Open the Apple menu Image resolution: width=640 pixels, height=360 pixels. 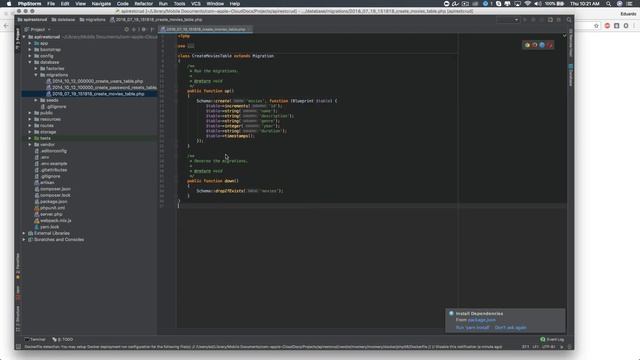pos(9,4)
